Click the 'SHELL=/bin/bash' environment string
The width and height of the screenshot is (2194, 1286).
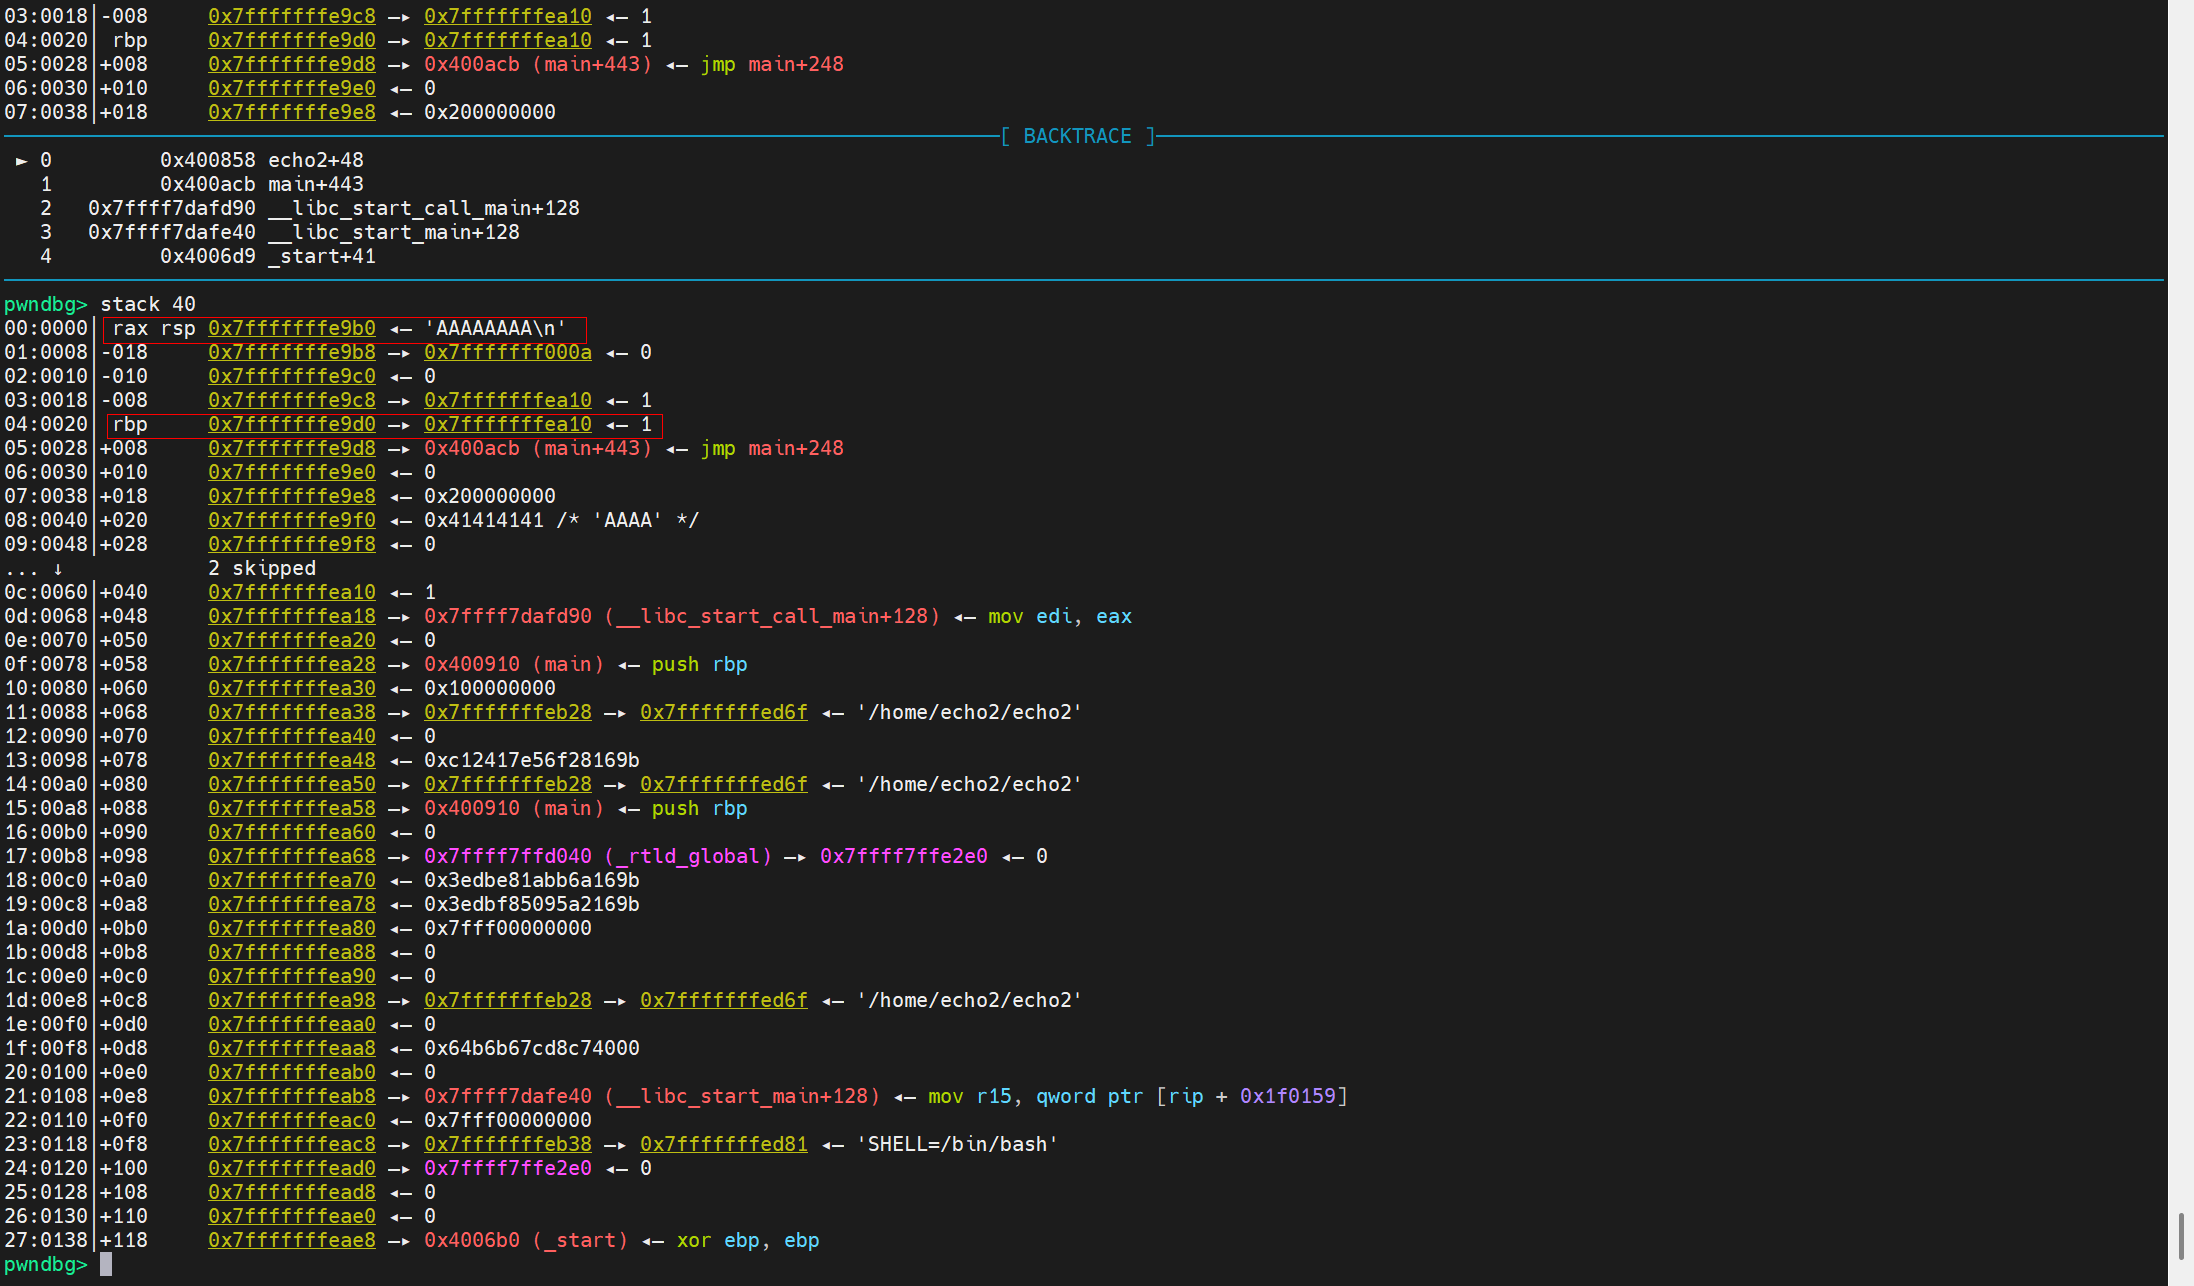pyautogui.click(x=957, y=1144)
